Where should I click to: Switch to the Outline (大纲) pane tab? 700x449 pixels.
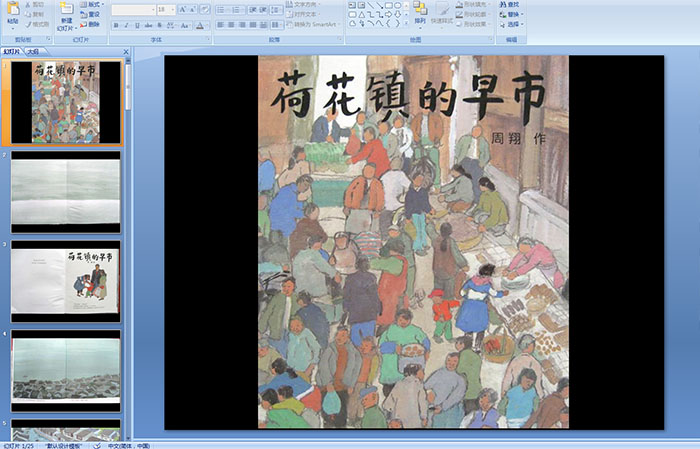[x=33, y=52]
